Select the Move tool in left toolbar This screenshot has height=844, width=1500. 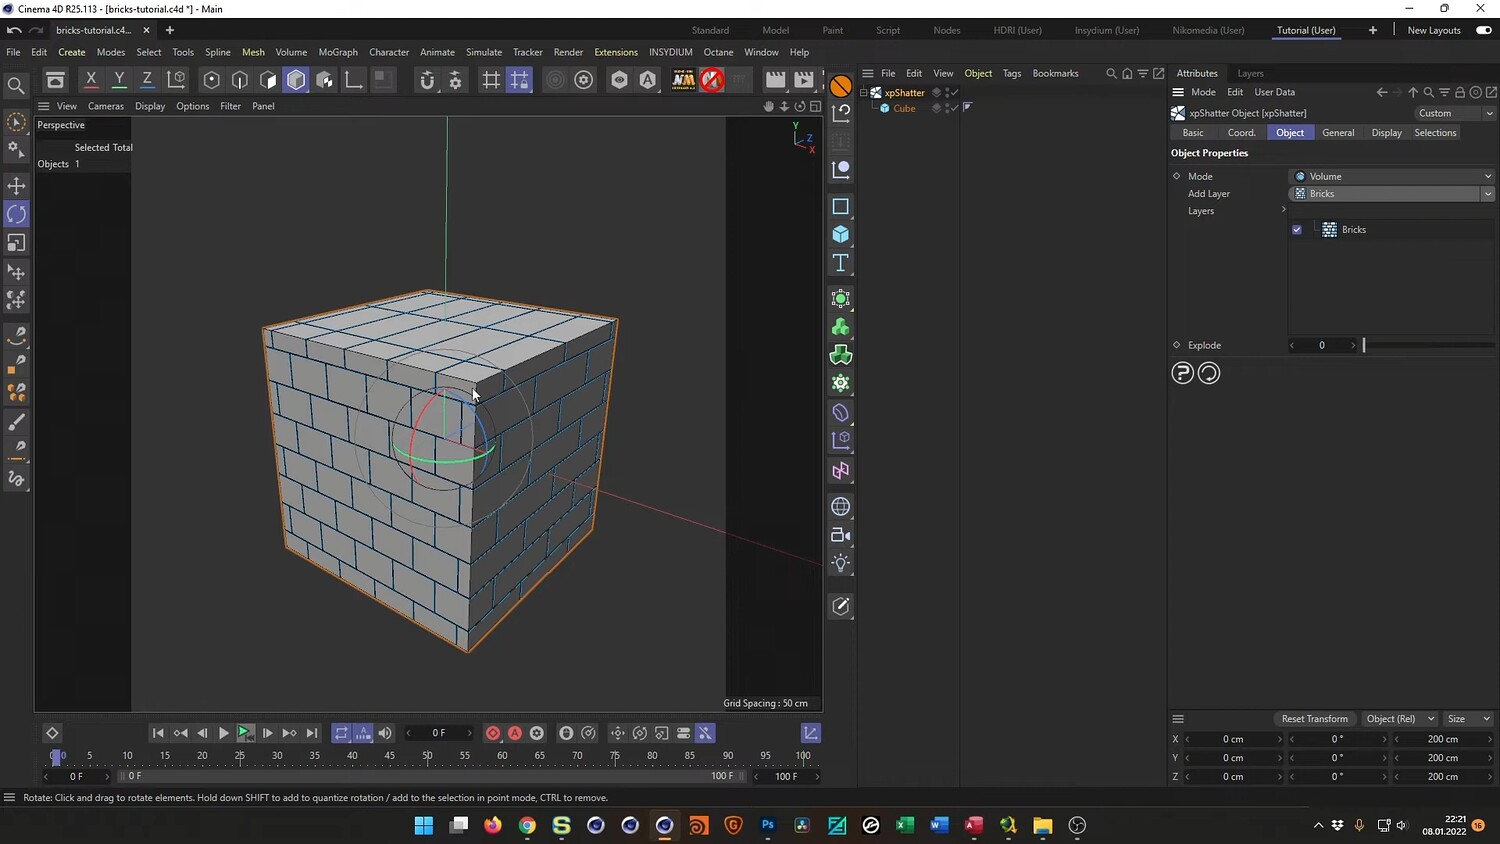pos(16,185)
